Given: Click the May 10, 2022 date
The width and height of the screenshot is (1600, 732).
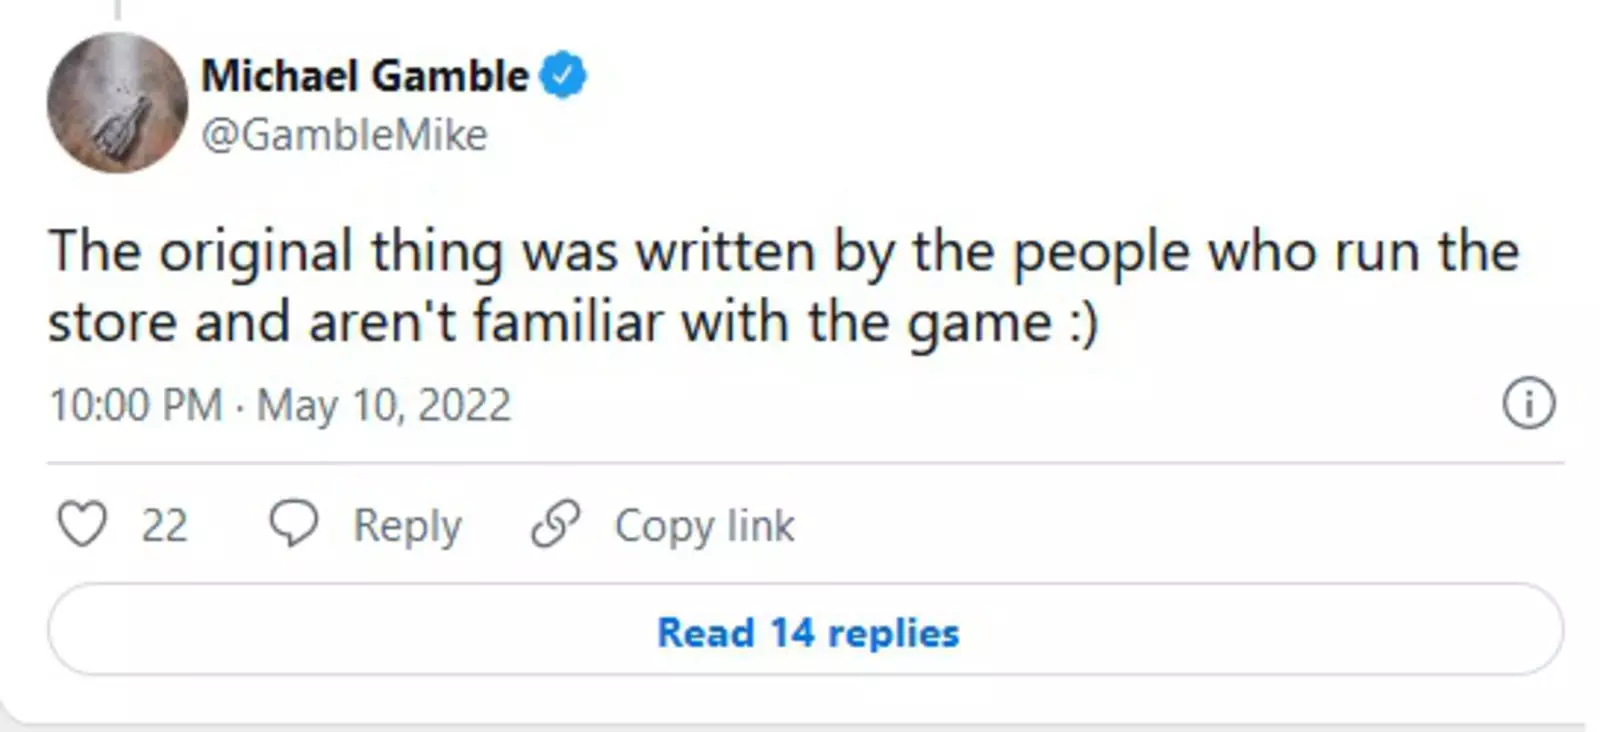Looking at the screenshot, I should click(x=384, y=406).
